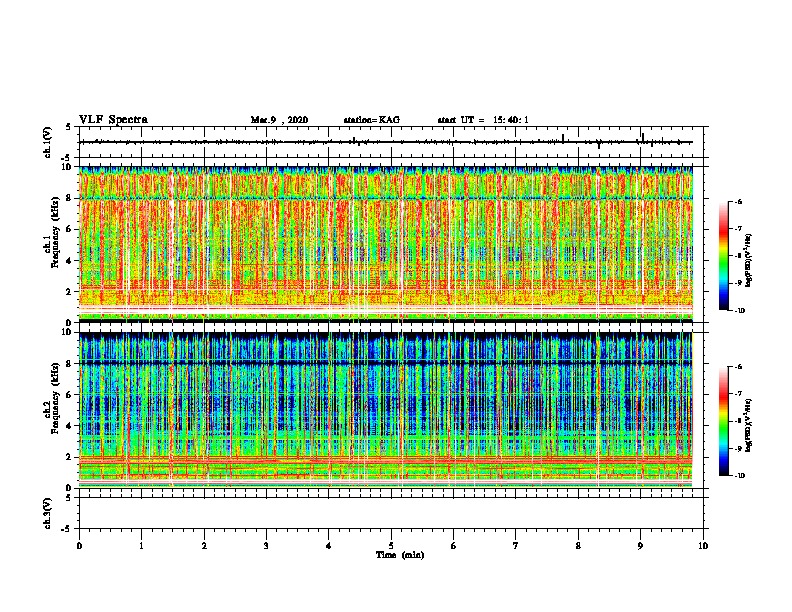Click the "-6" label on ch.1 colorbar

737,202
